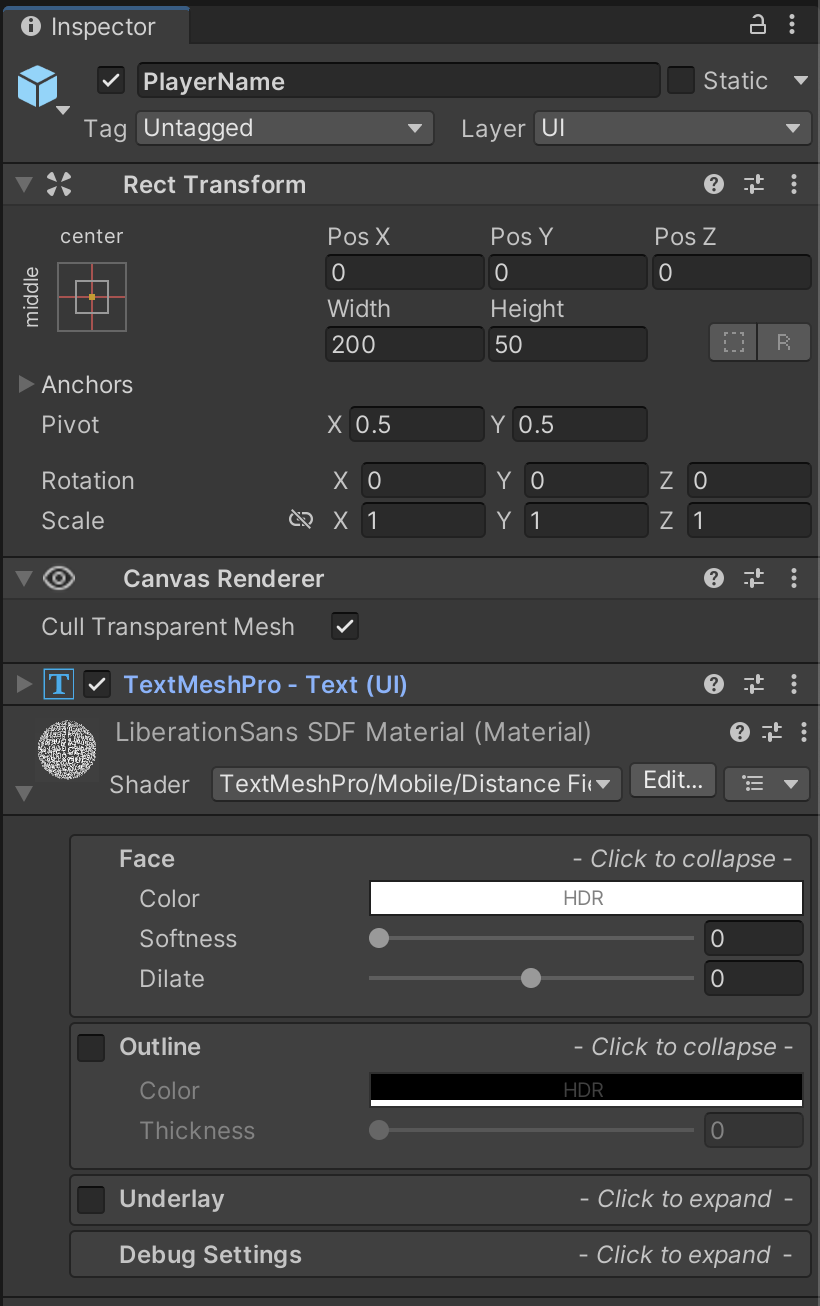Click the shader Edit... button

673,781
